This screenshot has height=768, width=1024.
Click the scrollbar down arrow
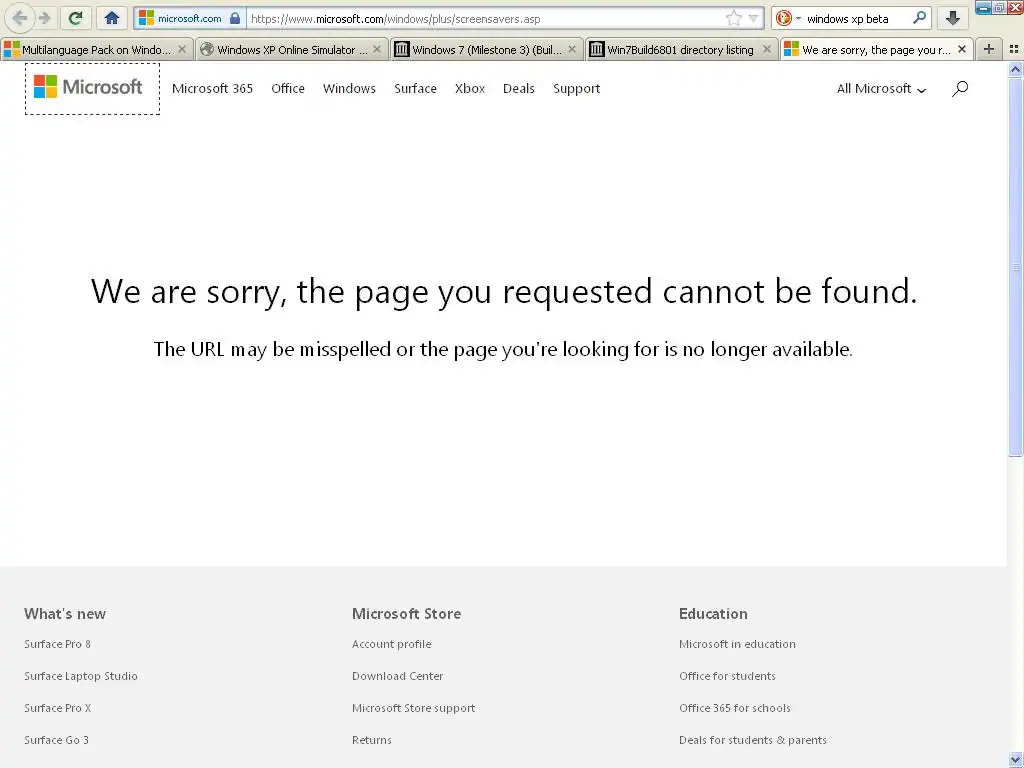tap(1016, 760)
